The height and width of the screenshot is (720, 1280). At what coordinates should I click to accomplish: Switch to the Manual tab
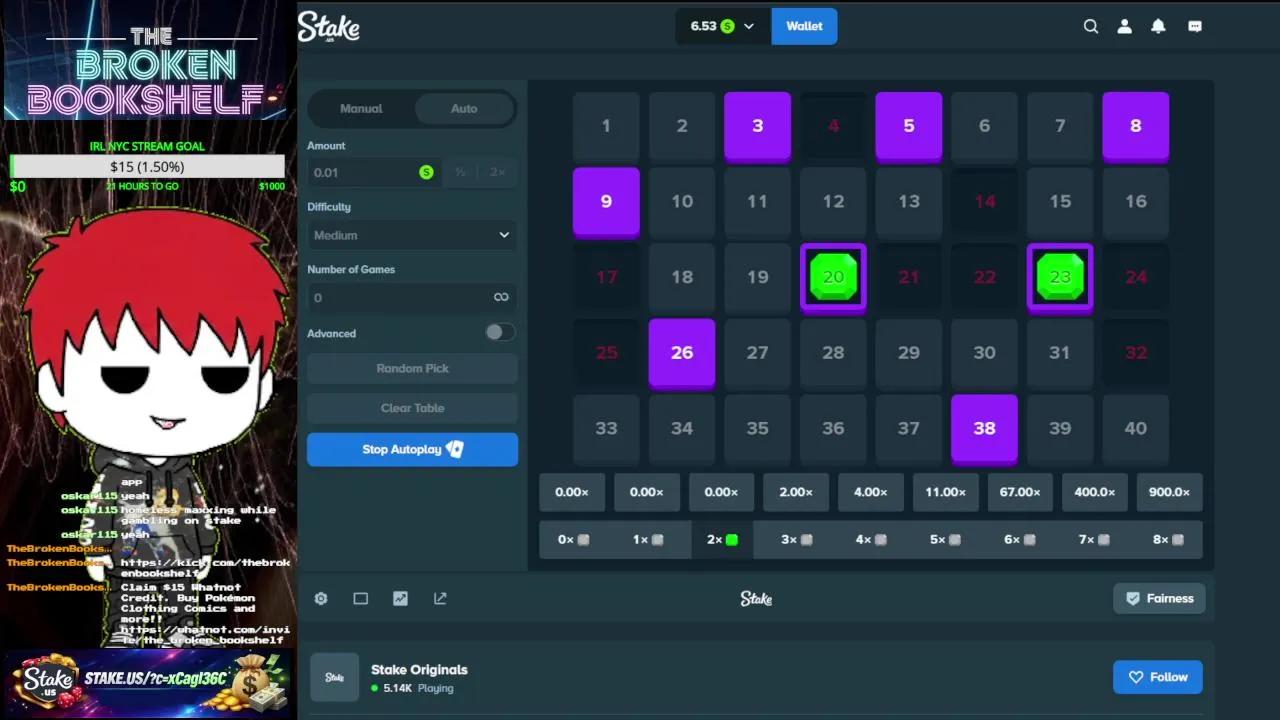(361, 108)
